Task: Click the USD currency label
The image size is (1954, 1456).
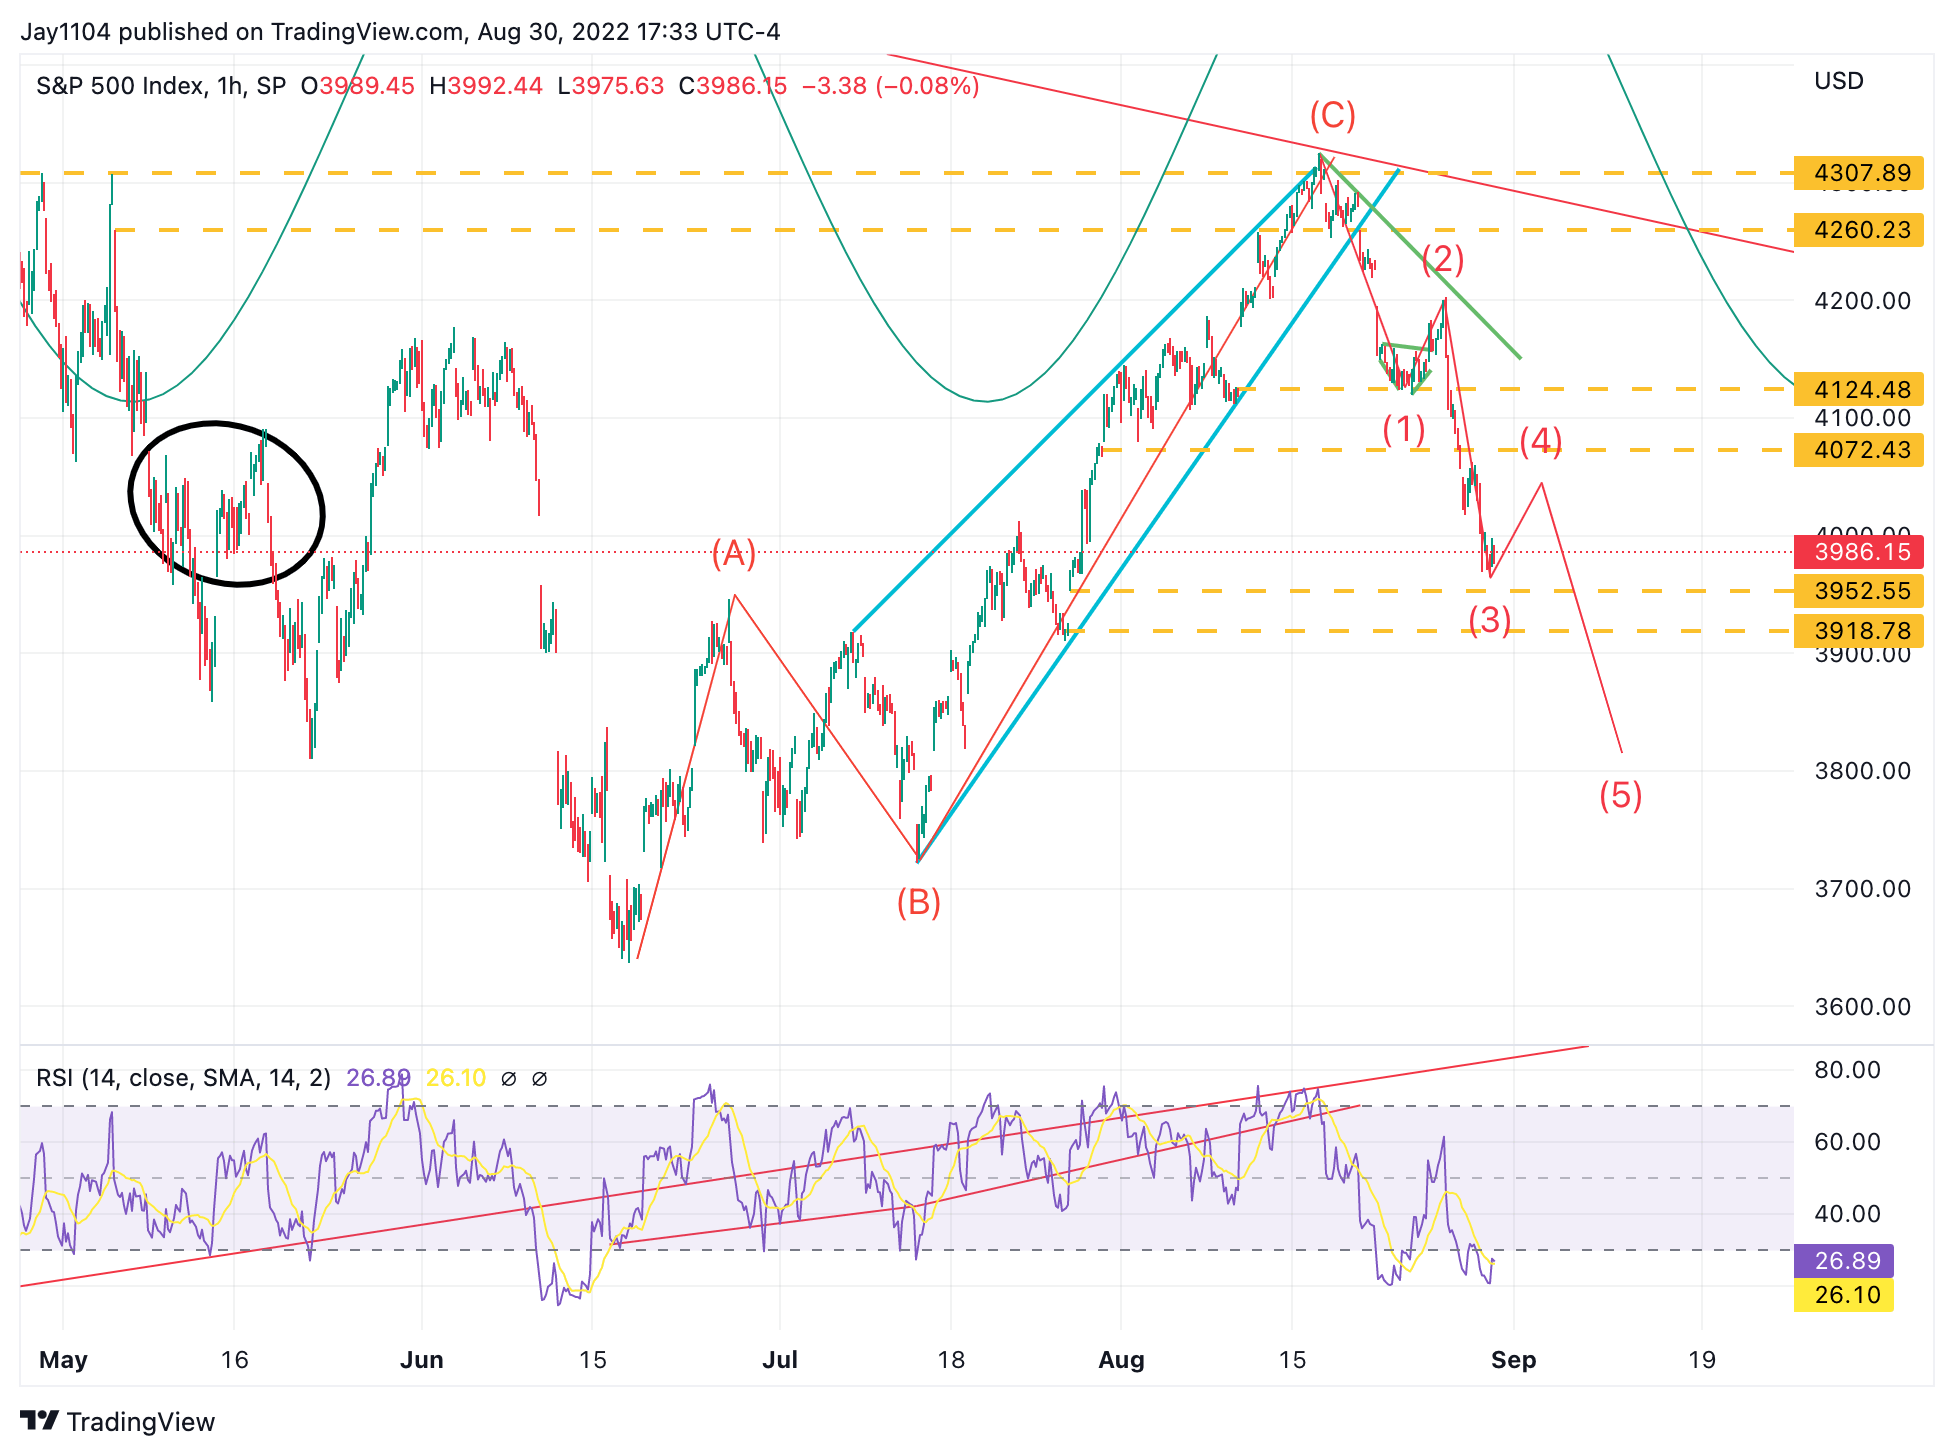Action: [1839, 81]
